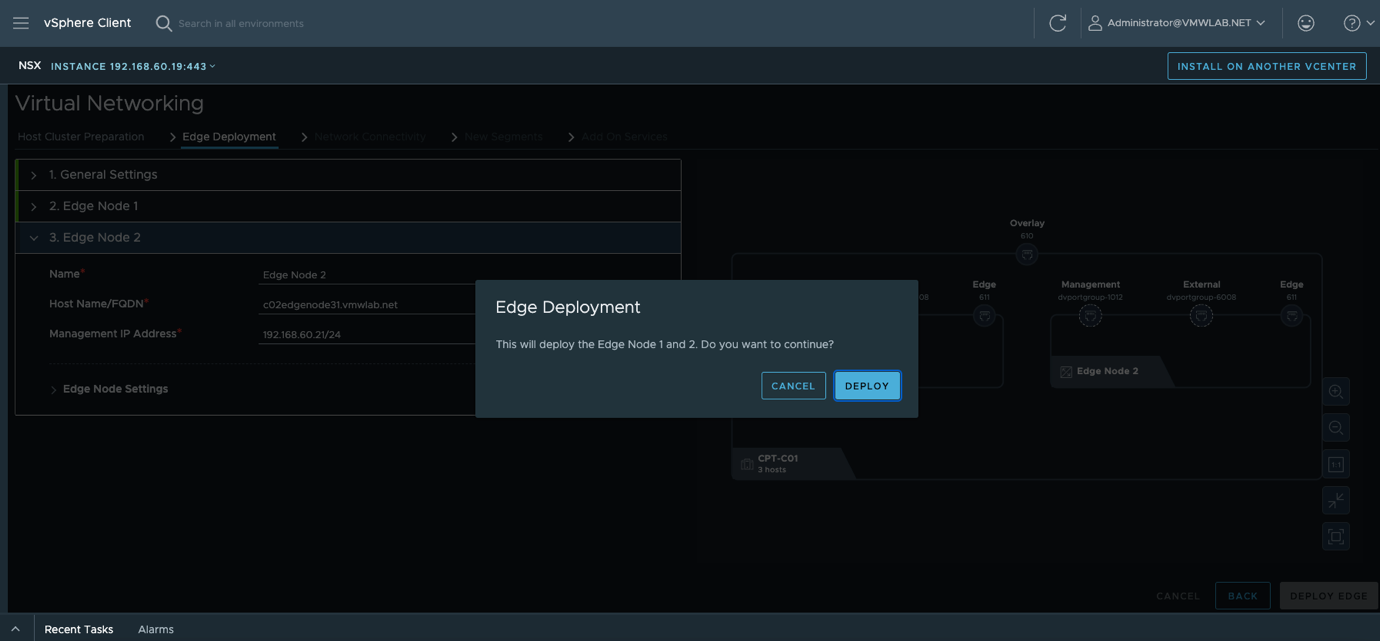Click the Edge Node 2 label icon
This screenshot has height=641, width=1380.
(x=1066, y=372)
